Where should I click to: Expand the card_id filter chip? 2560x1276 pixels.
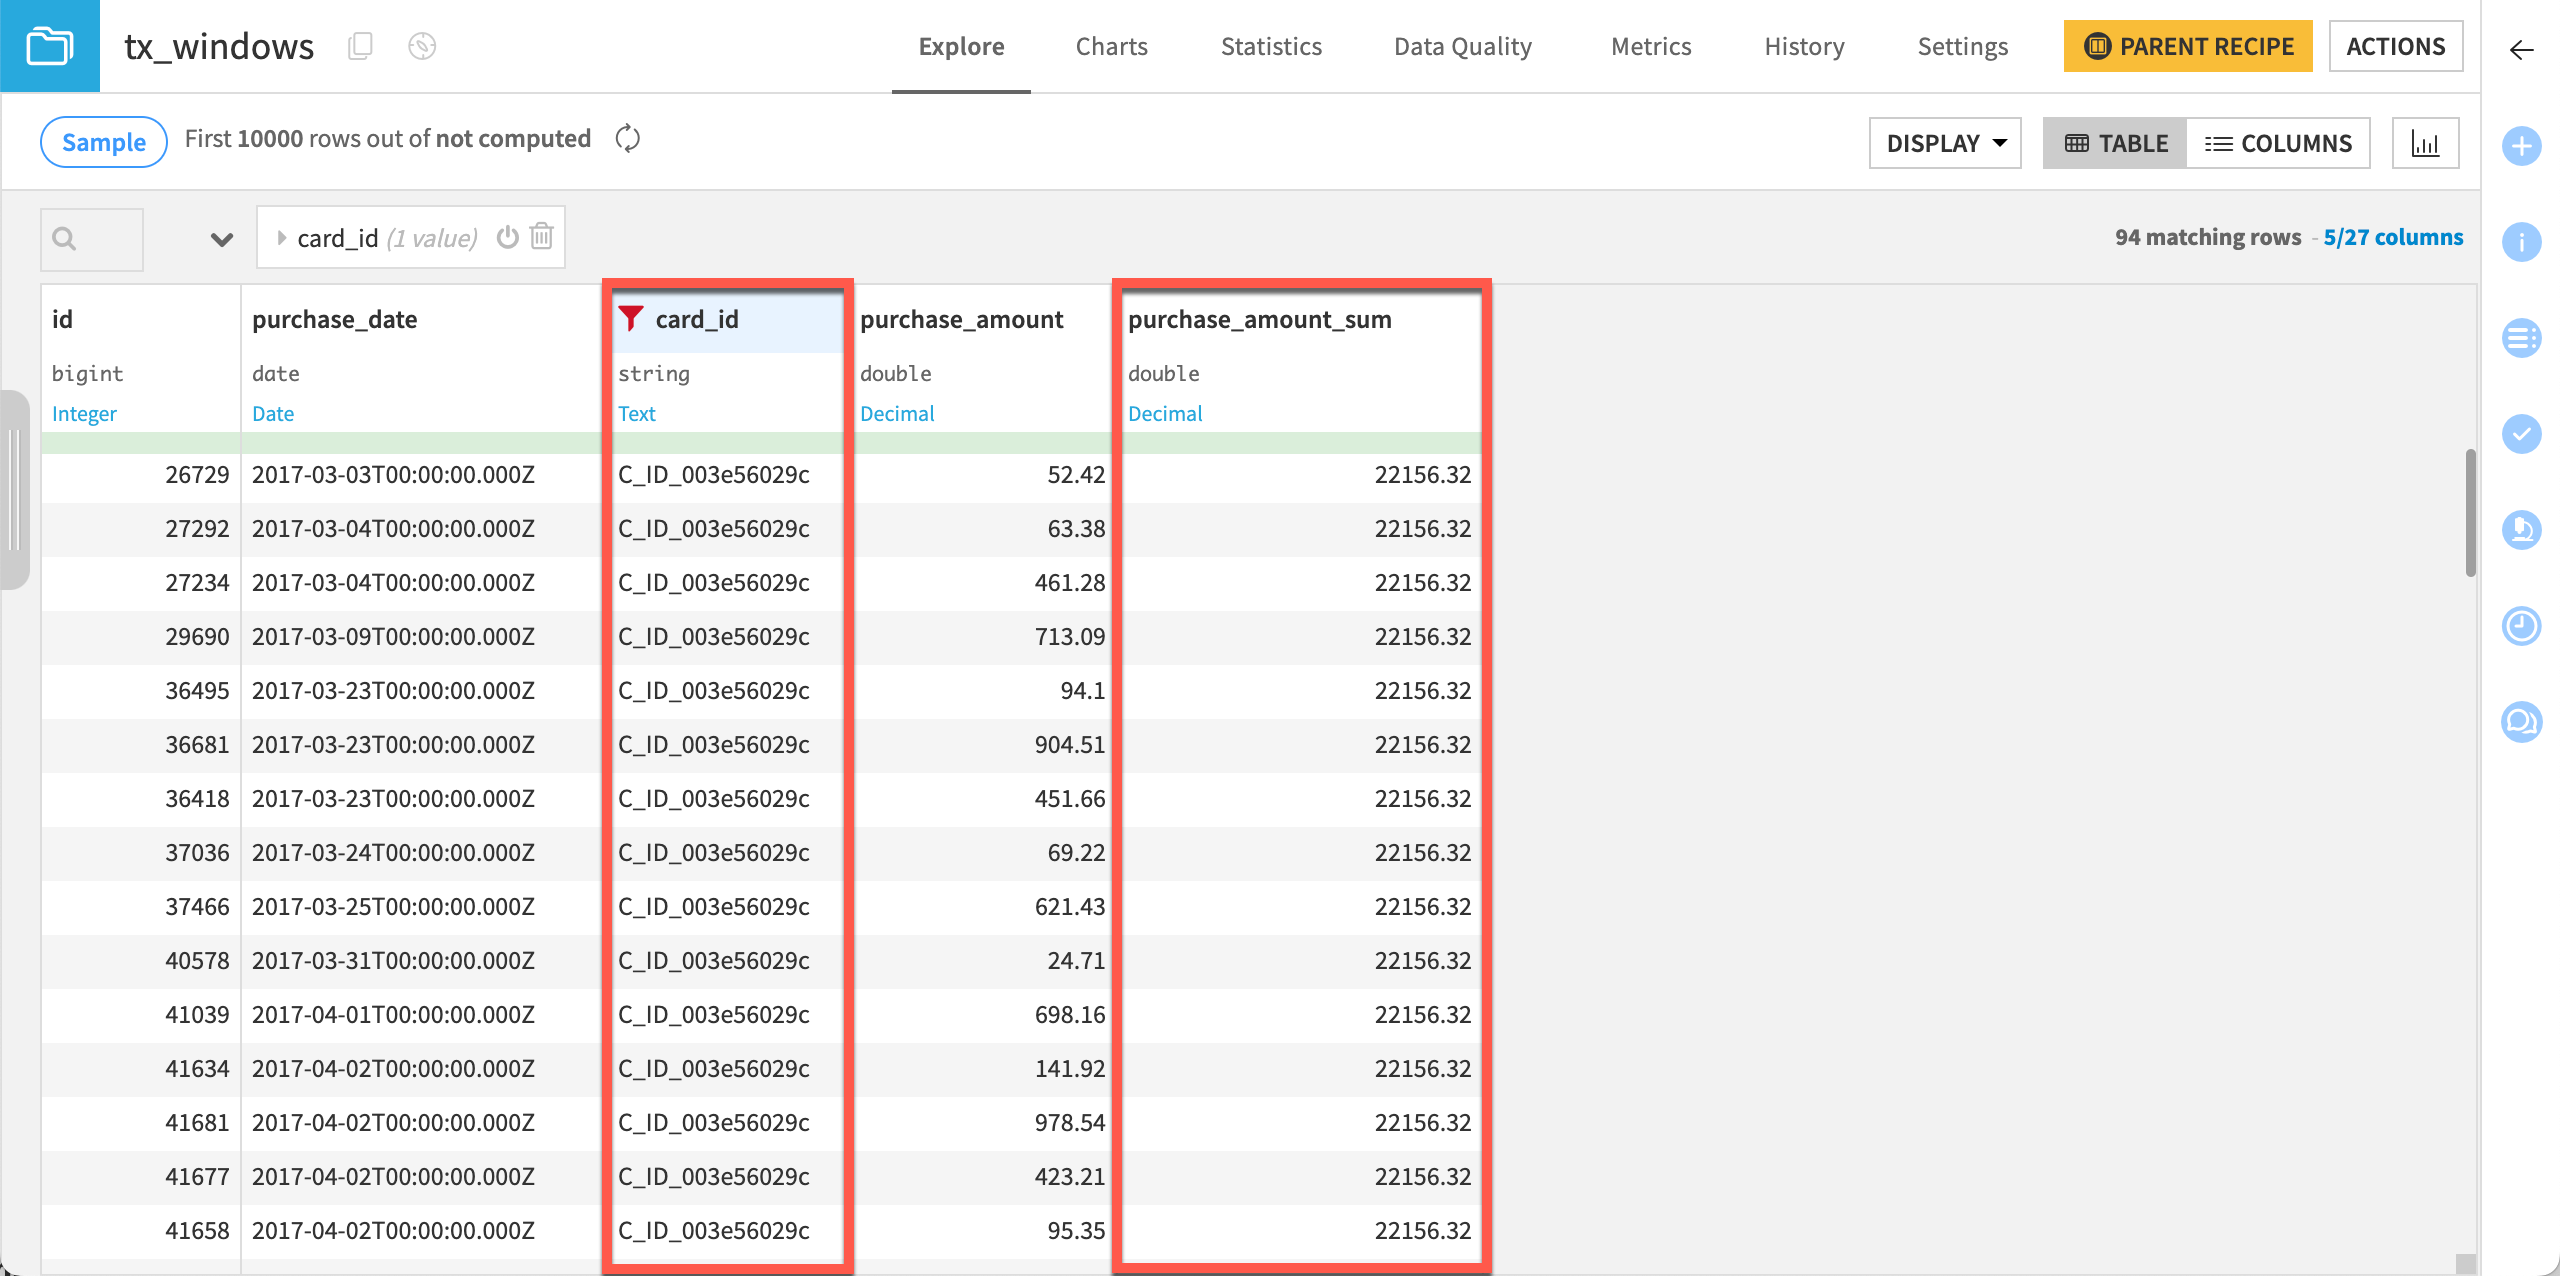click(283, 237)
